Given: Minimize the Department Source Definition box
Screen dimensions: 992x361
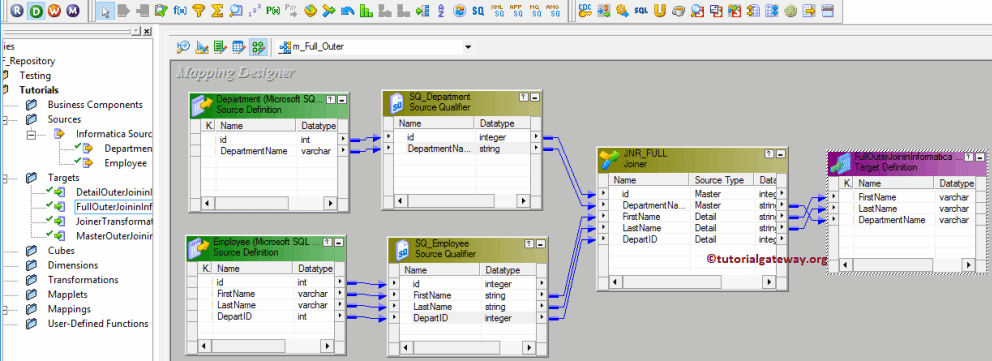Looking at the screenshot, I should coord(342,99).
